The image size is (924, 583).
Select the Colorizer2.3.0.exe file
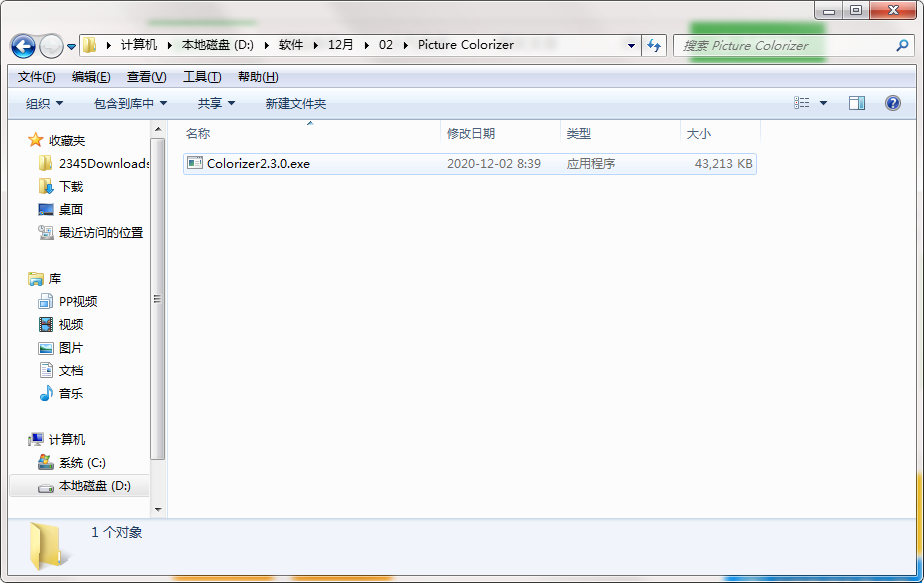tap(470, 164)
